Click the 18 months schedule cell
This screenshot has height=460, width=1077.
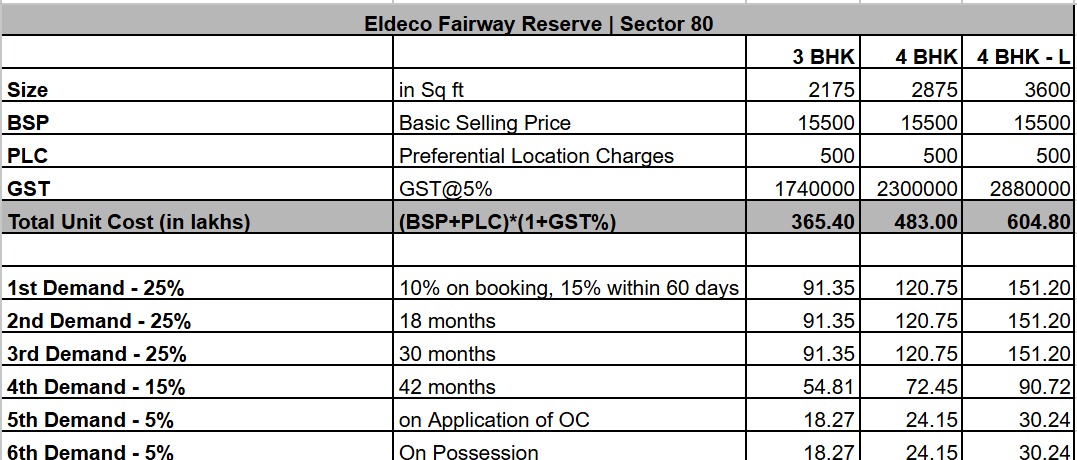pyautogui.click(x=447, y=321)
